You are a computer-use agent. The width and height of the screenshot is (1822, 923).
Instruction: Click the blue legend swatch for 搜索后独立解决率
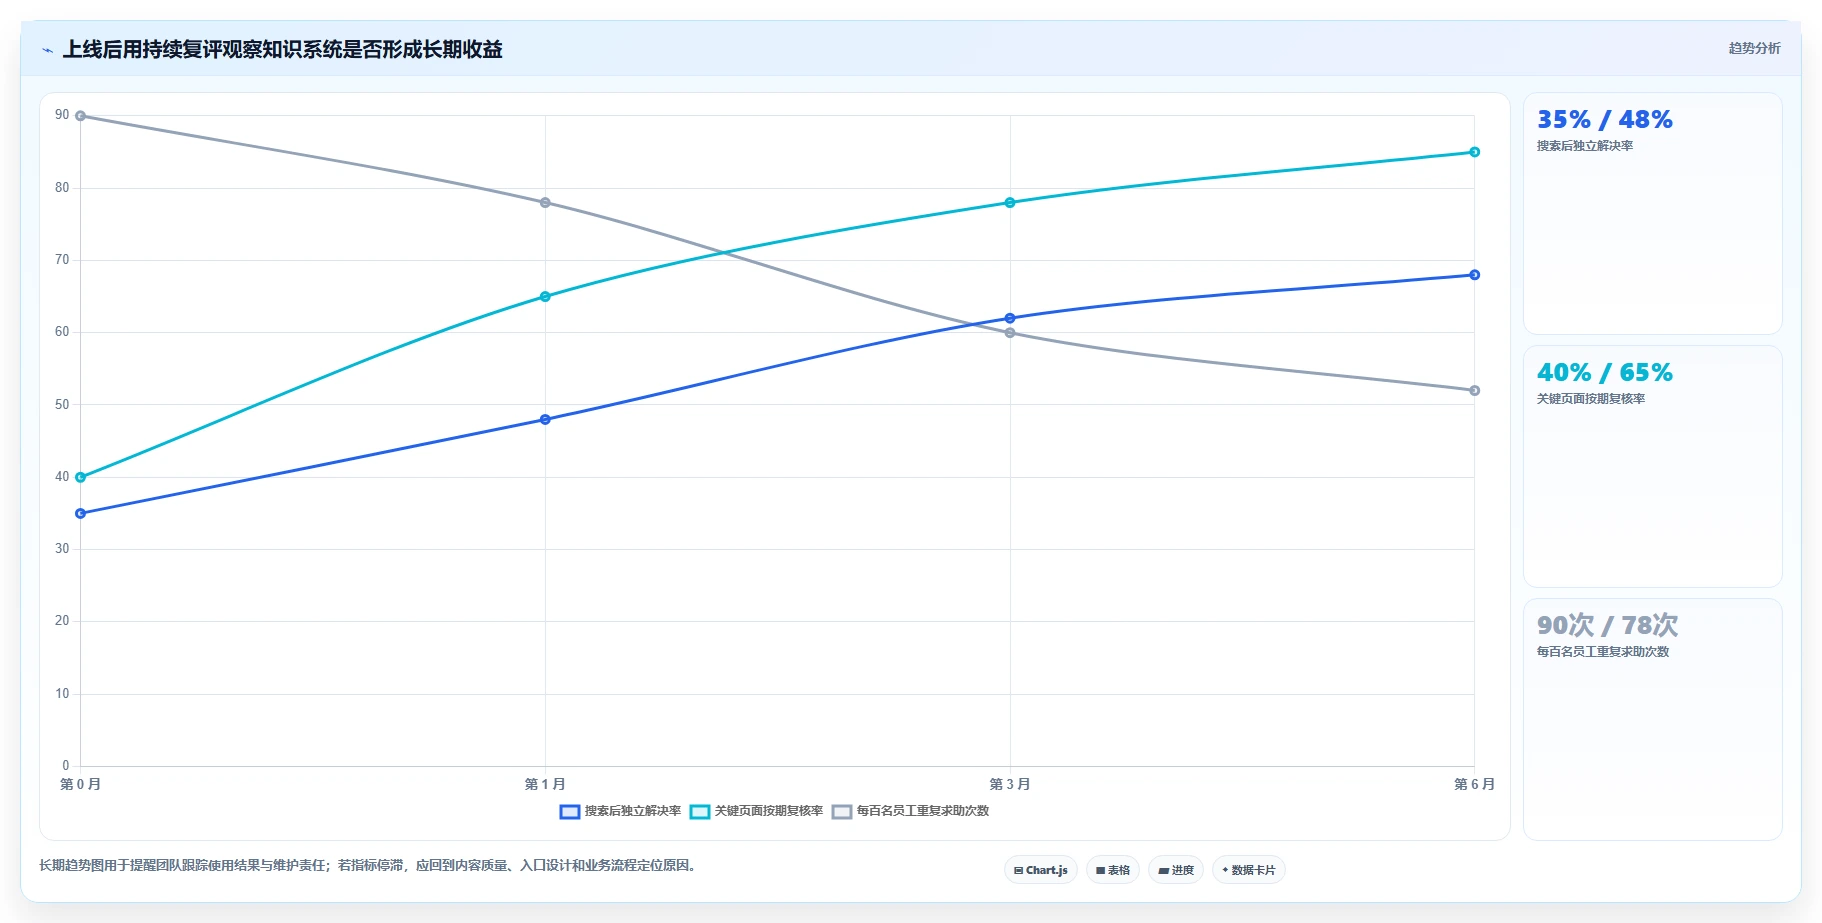[x=570, y=812]
